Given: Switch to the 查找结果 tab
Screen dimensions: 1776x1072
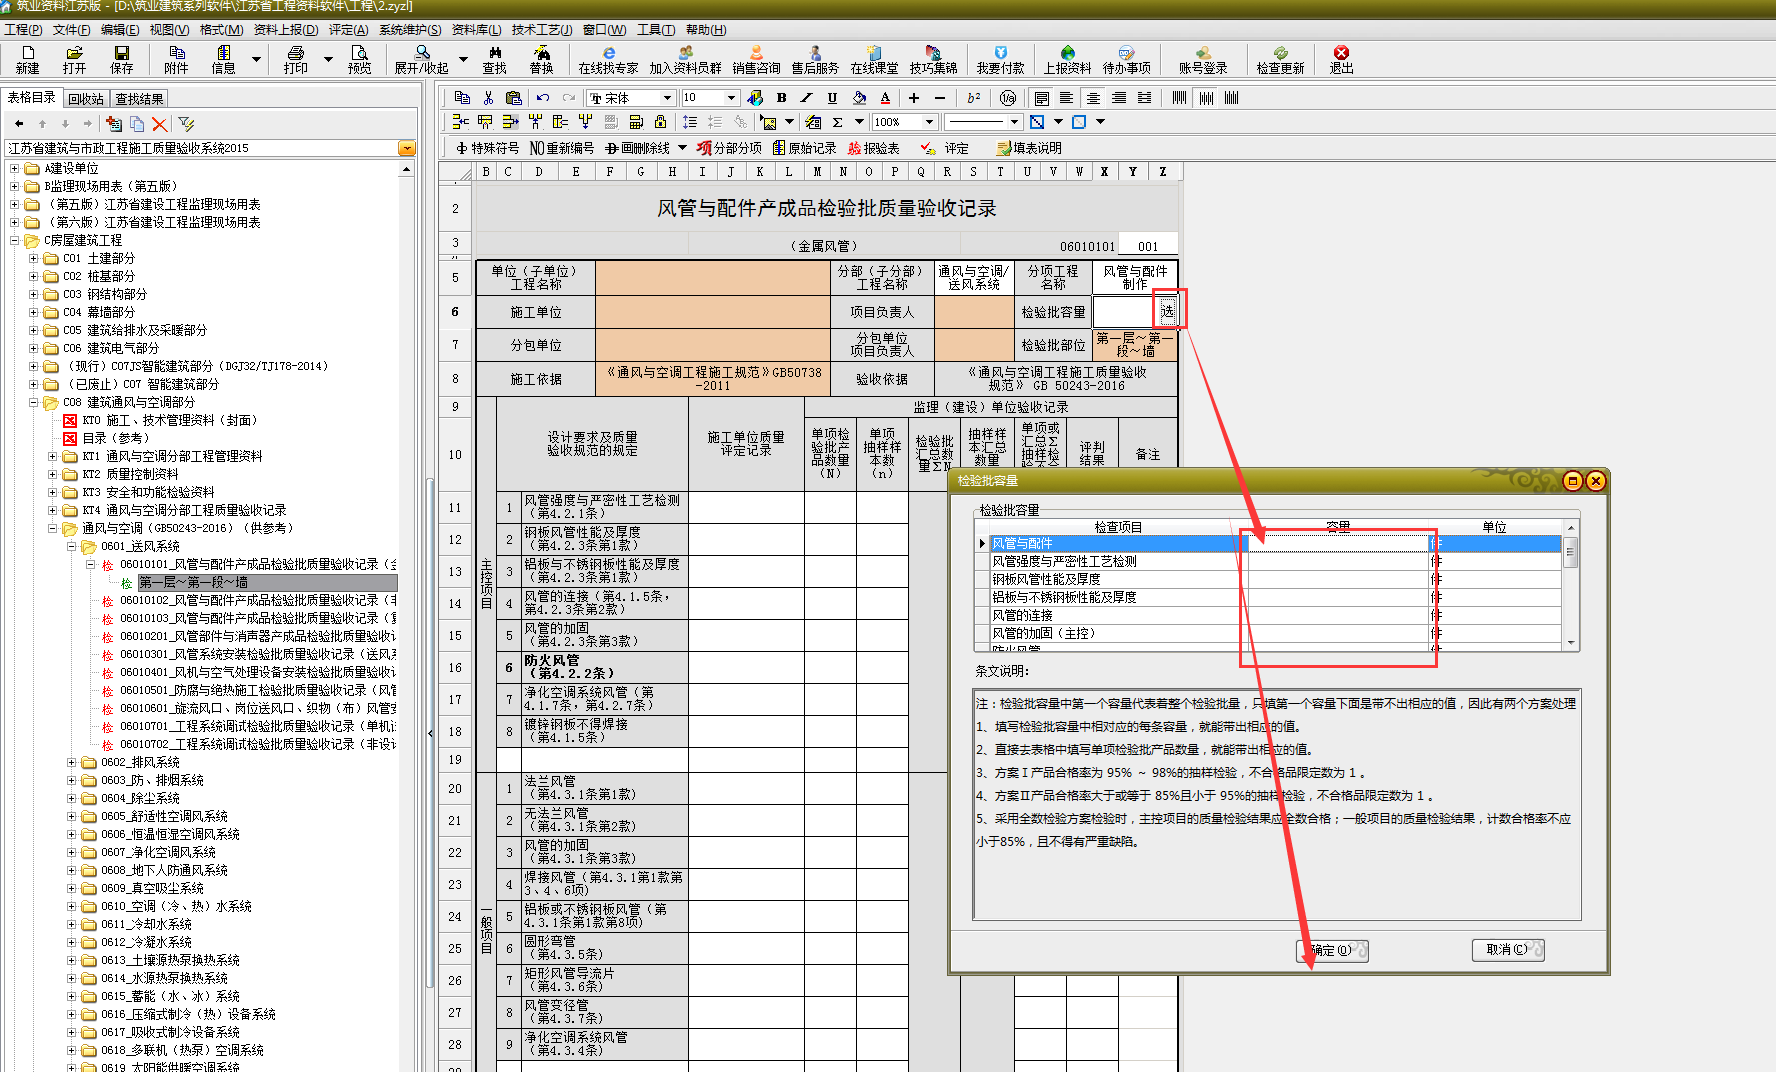Looking at the screenshot, I should [x=139, y=99].
